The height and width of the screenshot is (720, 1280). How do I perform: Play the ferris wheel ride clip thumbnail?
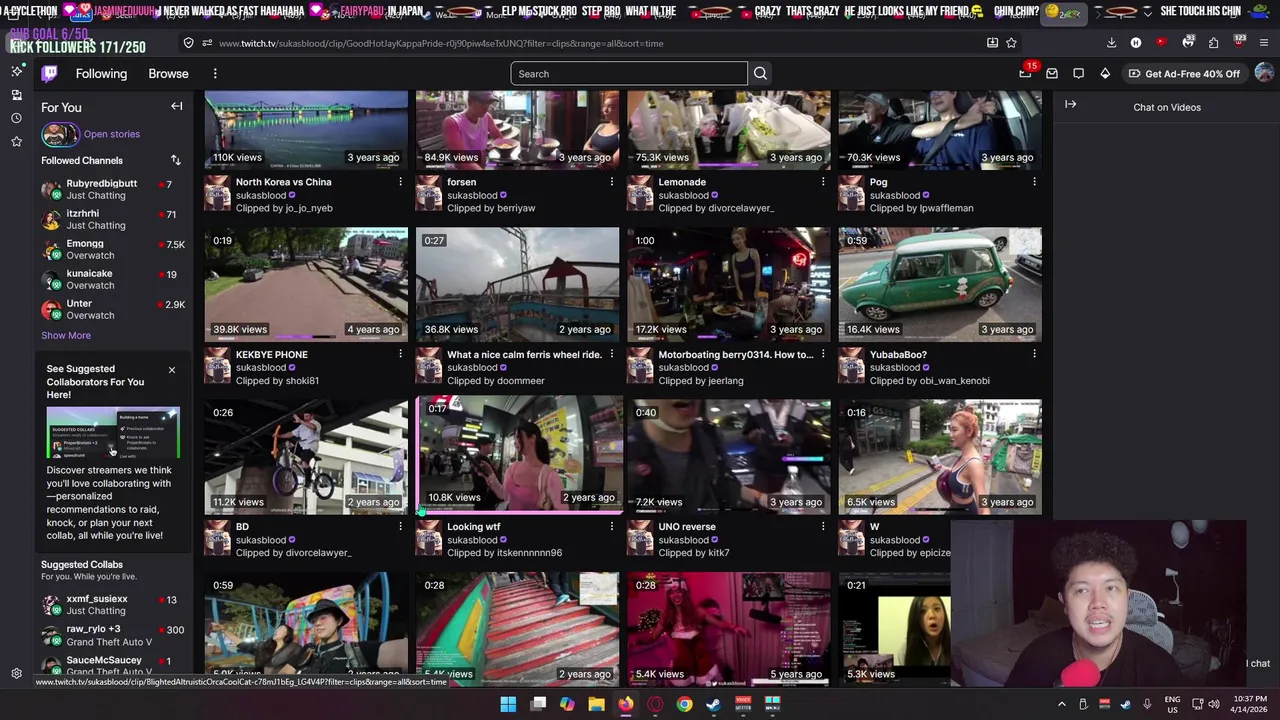(x=517, y=284)
